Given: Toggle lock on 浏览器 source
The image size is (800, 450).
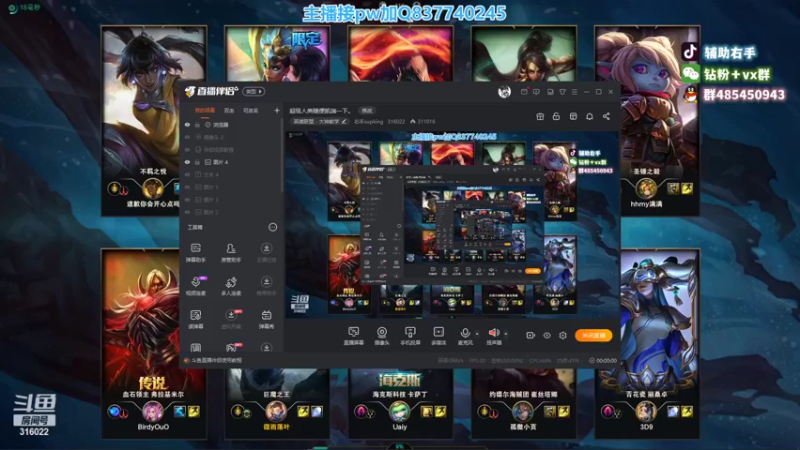Looking at the screenshot, I should tap(197, 125).
